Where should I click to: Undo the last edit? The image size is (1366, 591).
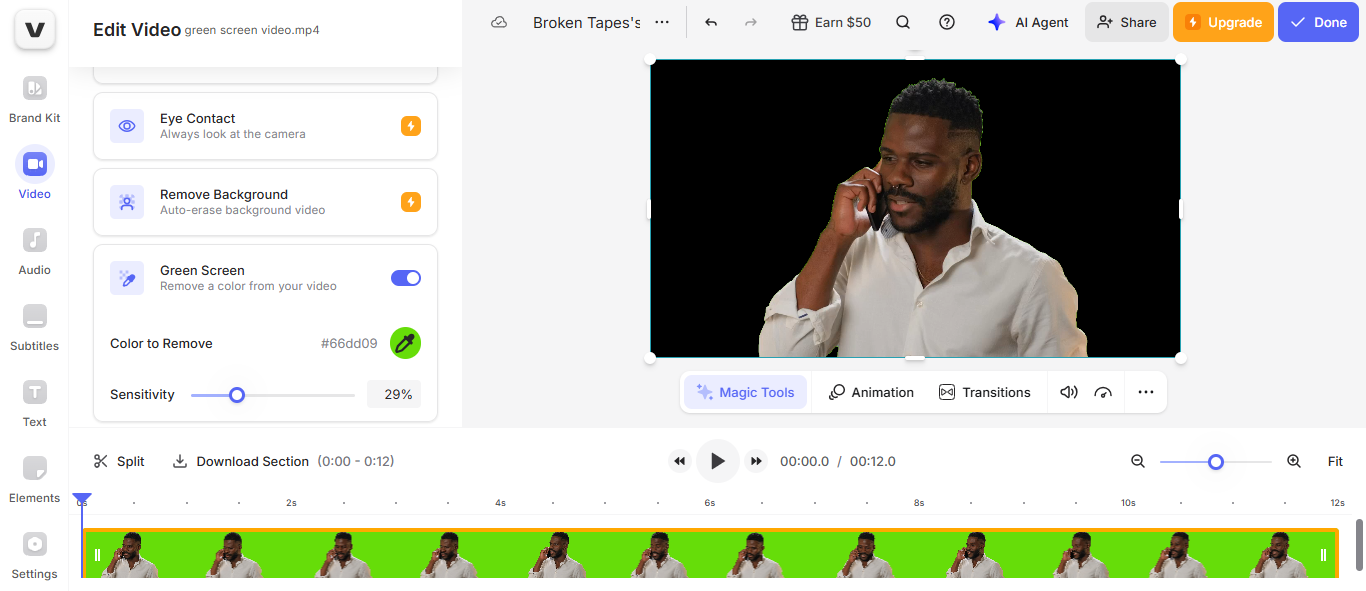710,21
